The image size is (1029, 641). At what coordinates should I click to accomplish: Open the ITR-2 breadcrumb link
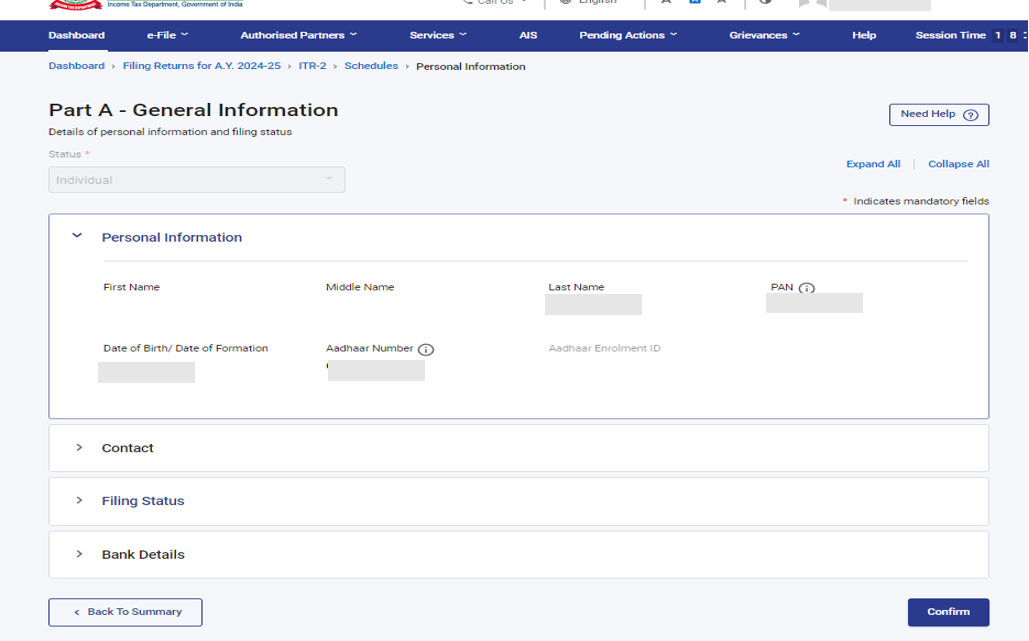(x=312, y=66)
